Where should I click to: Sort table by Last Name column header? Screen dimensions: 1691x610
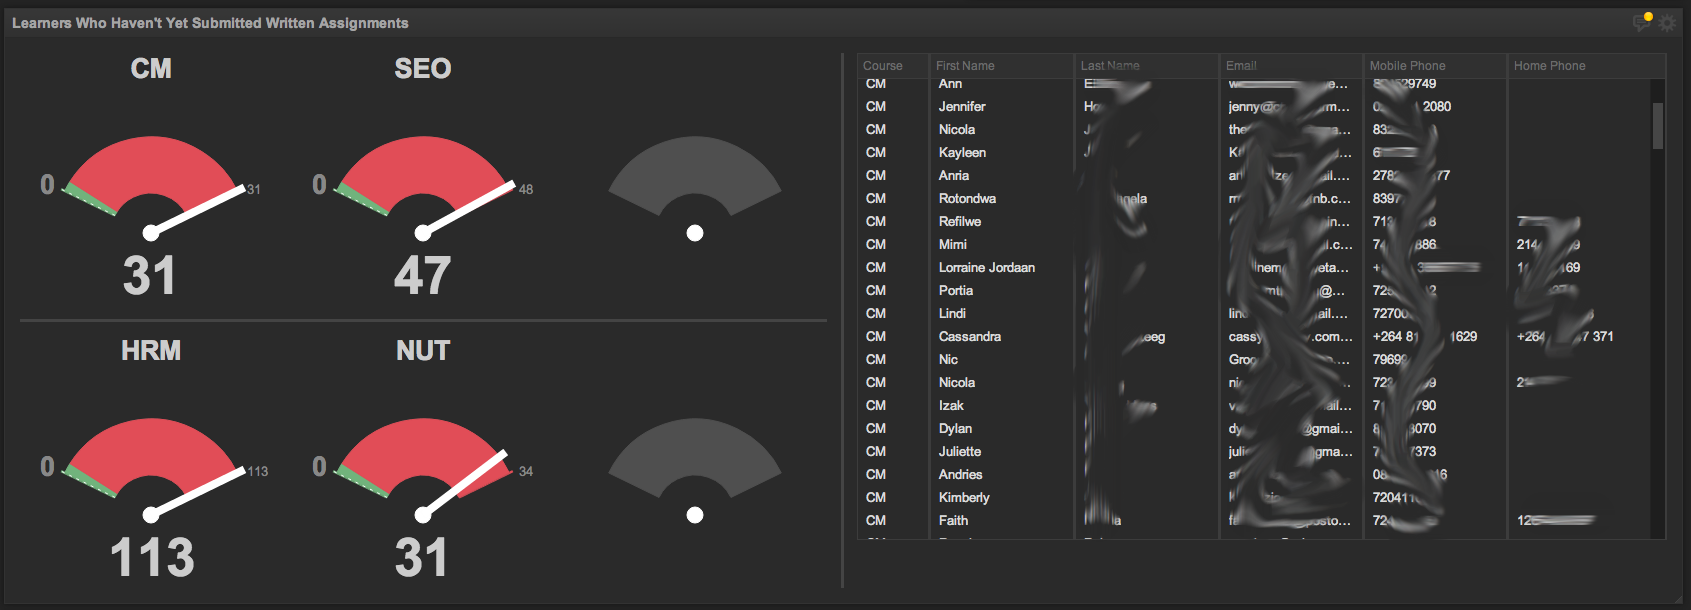1147,66
